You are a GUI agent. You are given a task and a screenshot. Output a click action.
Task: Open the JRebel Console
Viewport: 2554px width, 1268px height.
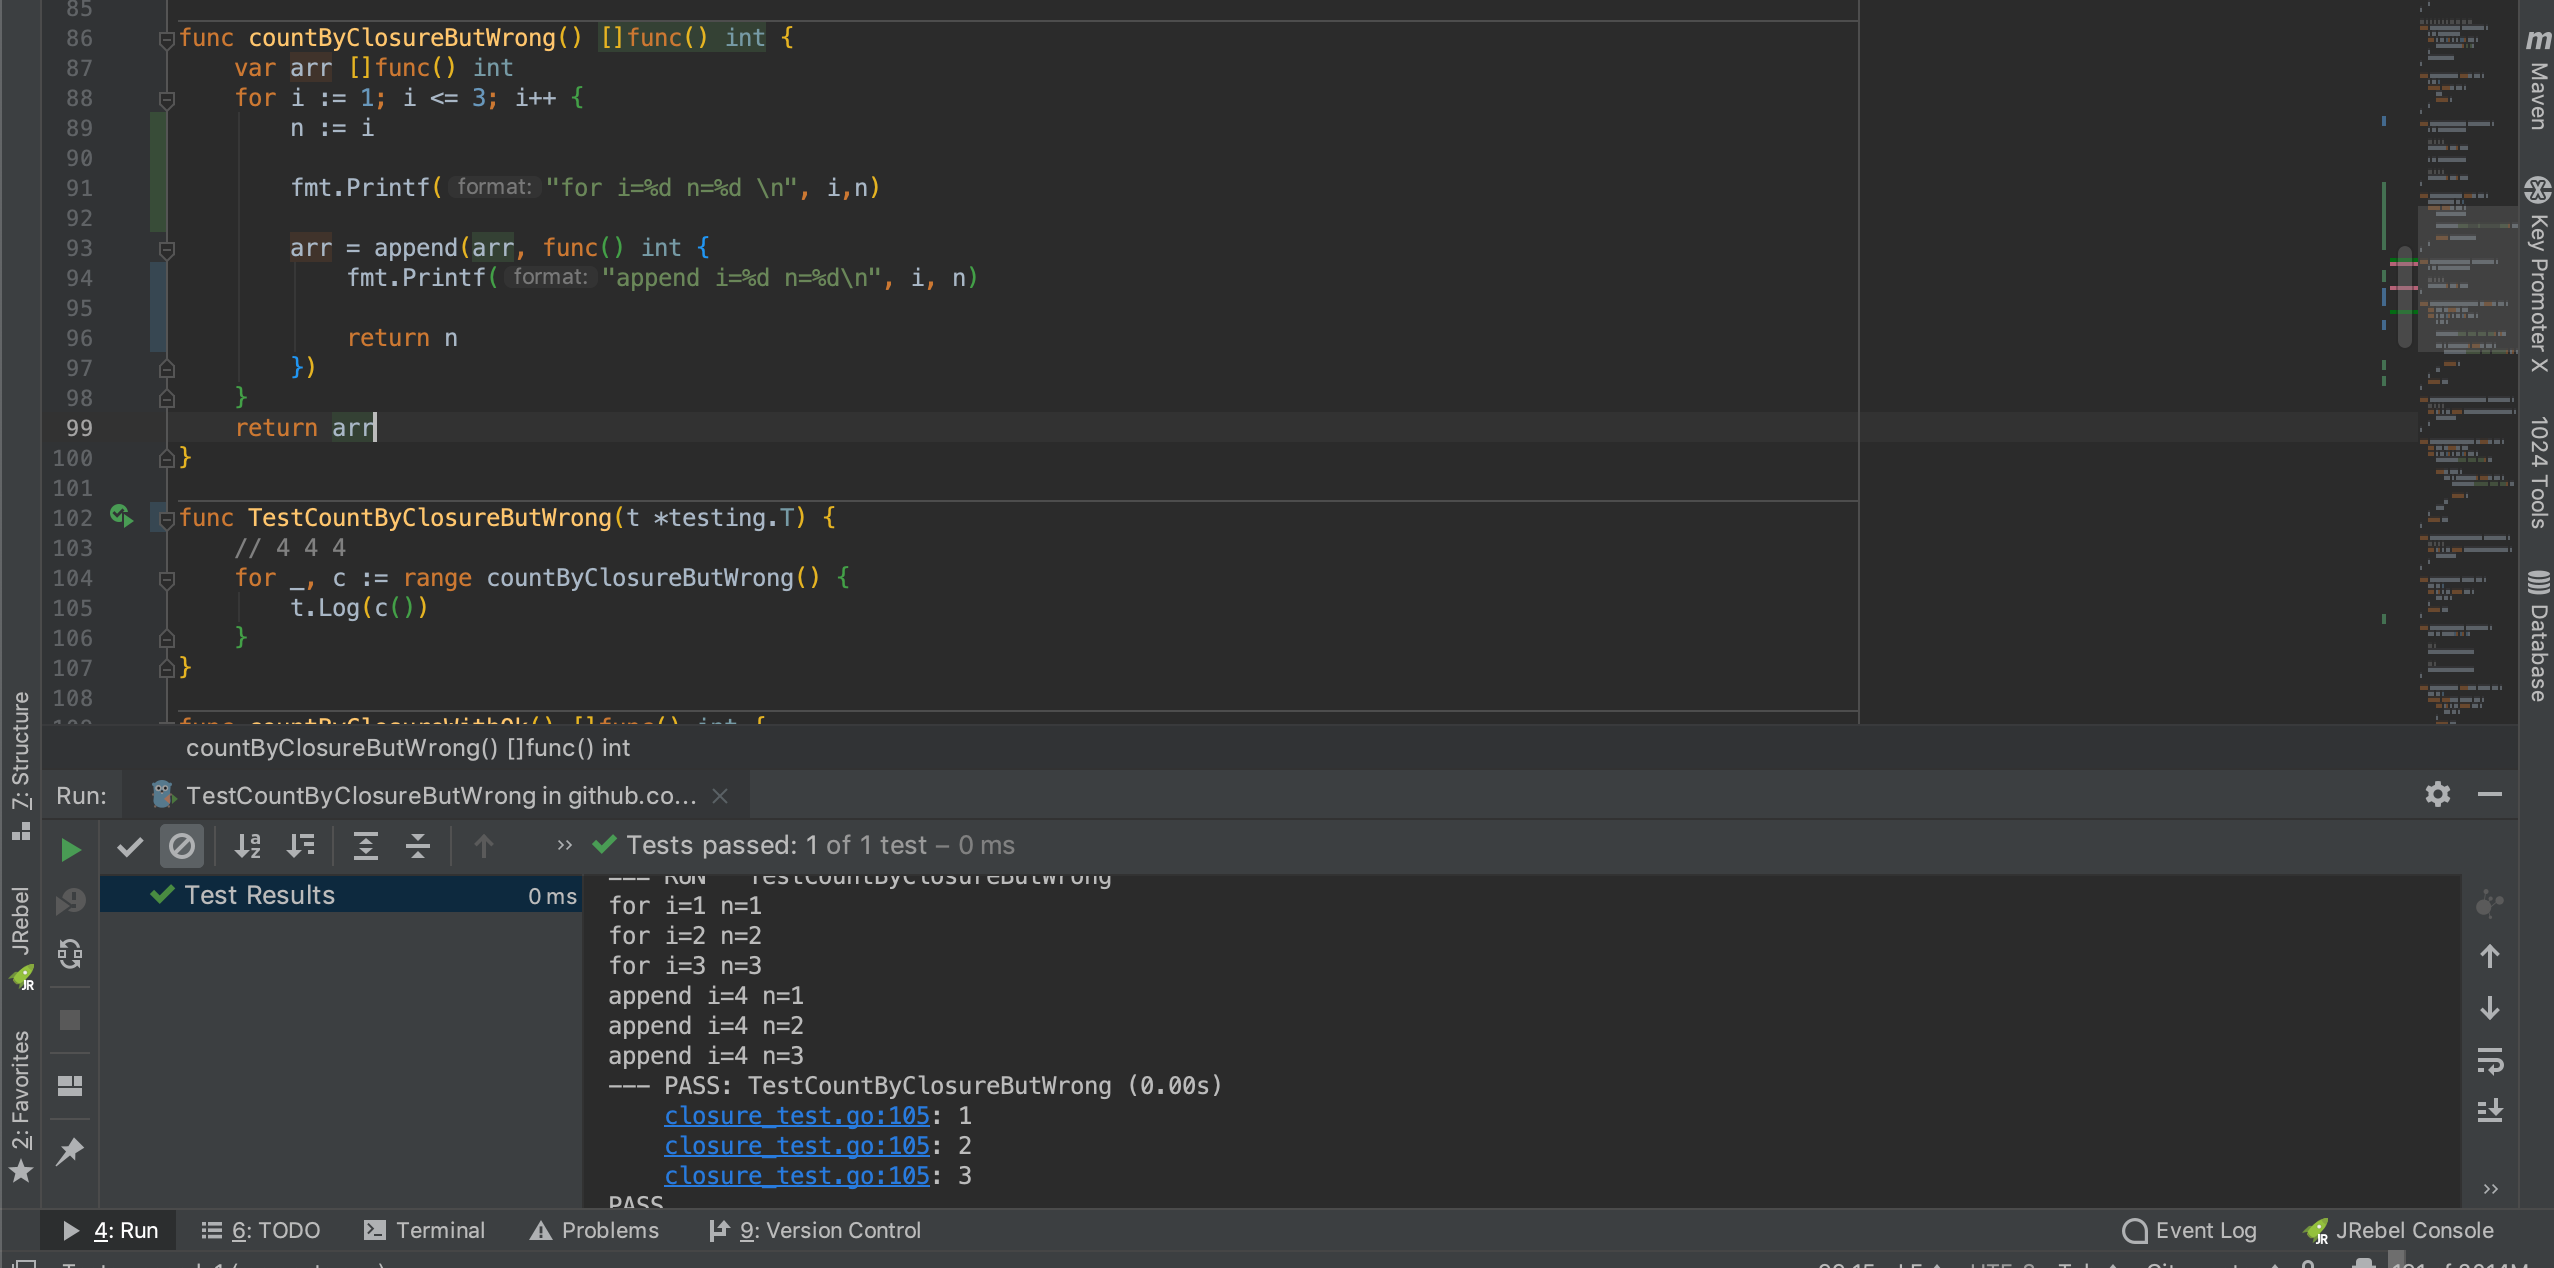point(2411,1230)
